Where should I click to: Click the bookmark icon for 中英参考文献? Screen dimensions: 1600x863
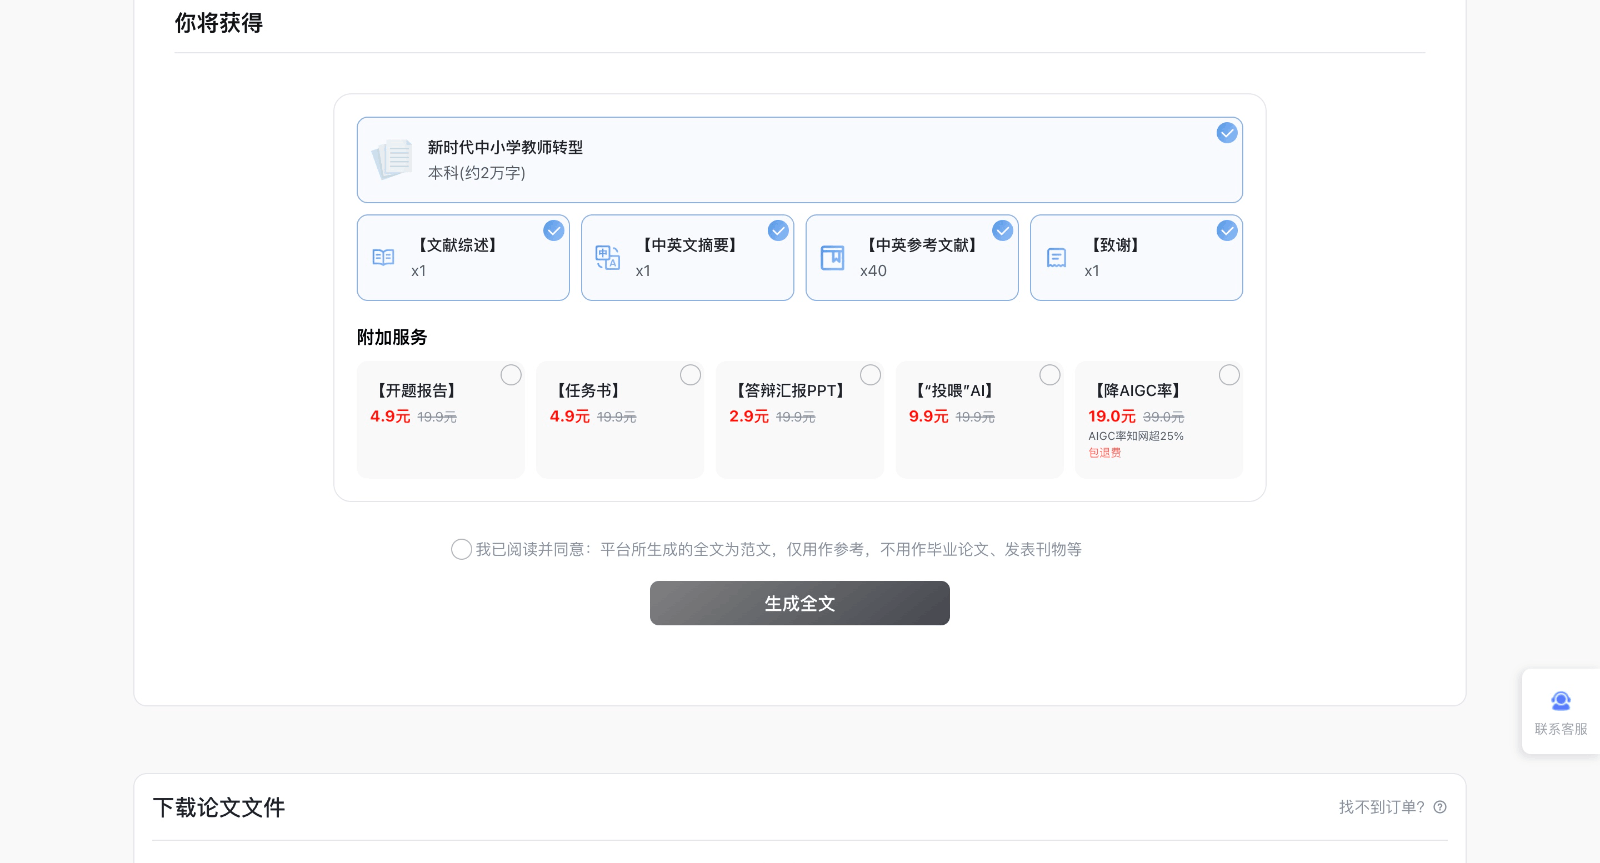[x=832, y=258]
